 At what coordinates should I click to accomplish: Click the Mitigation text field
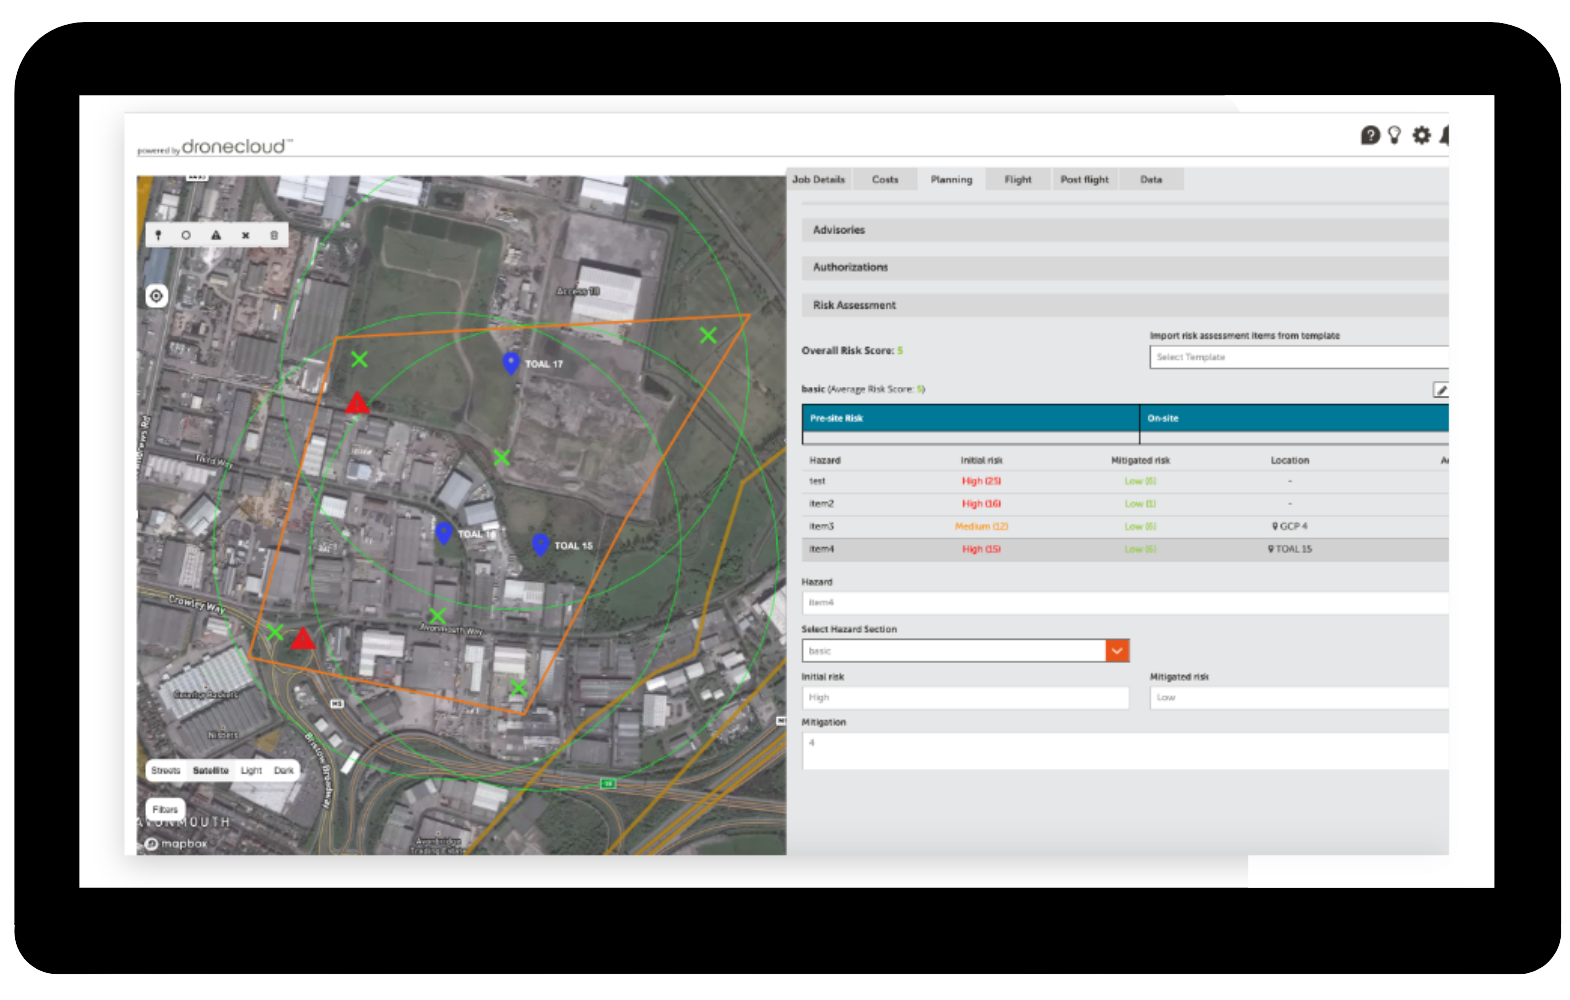pos(1124,751)
